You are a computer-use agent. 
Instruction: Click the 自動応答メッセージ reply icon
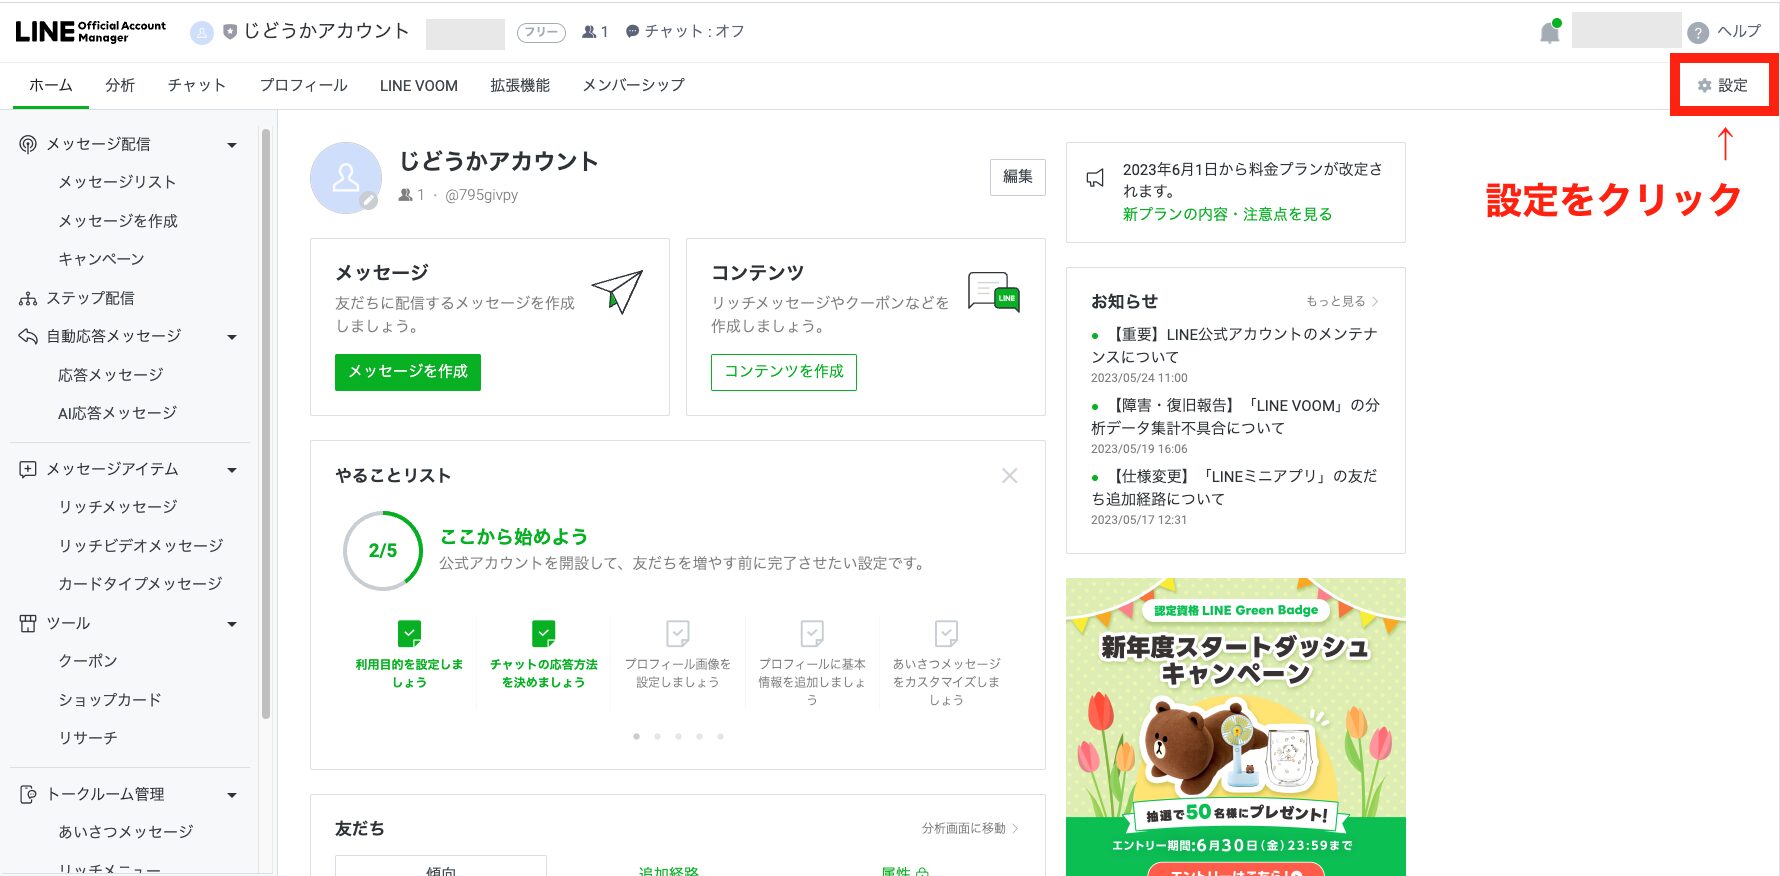28,336
